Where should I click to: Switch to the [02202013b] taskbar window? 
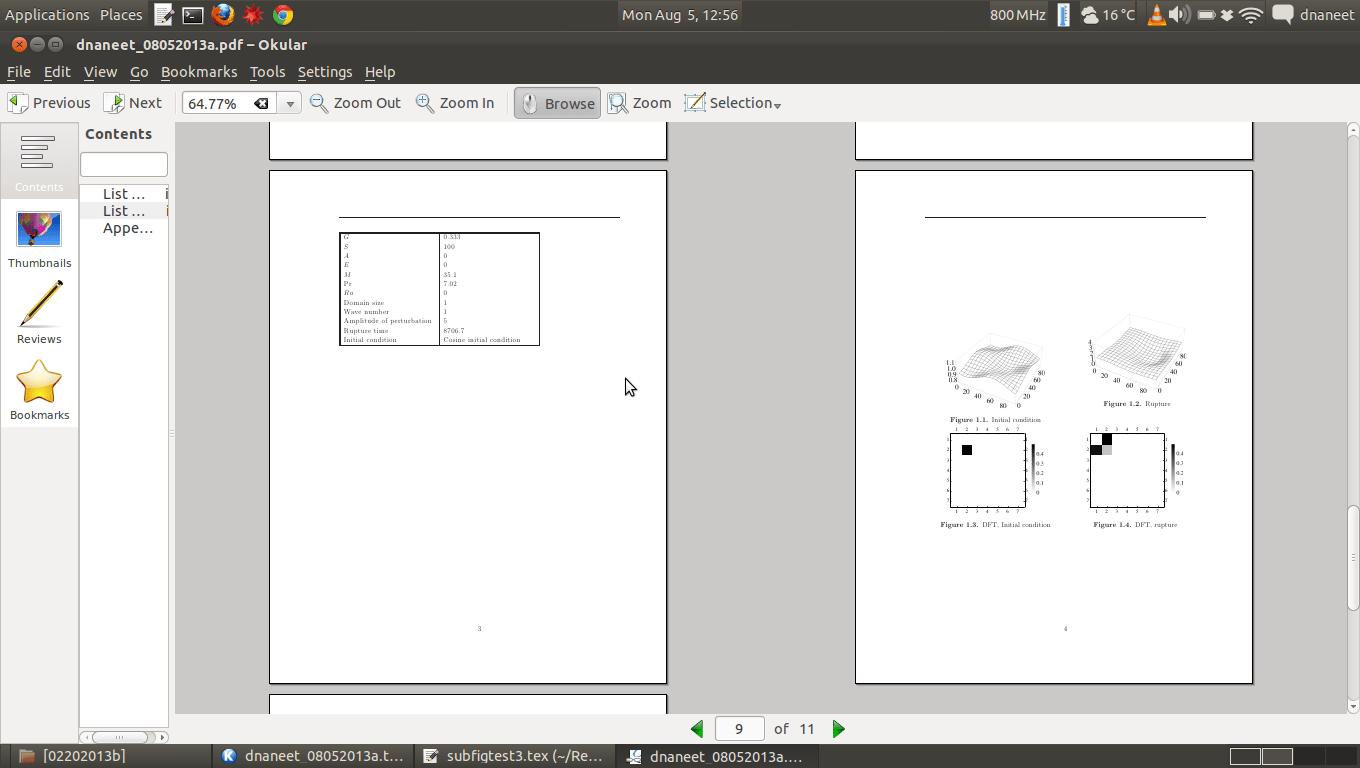click(x=109, y=756)
